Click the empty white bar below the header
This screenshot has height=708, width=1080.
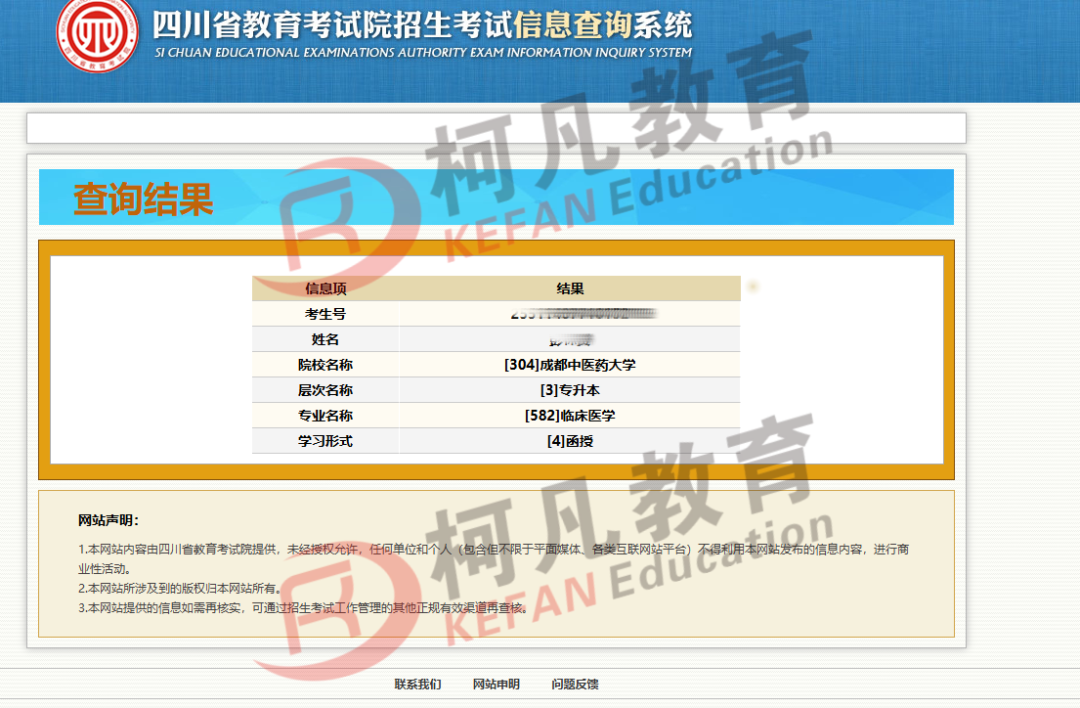[496, 128]
